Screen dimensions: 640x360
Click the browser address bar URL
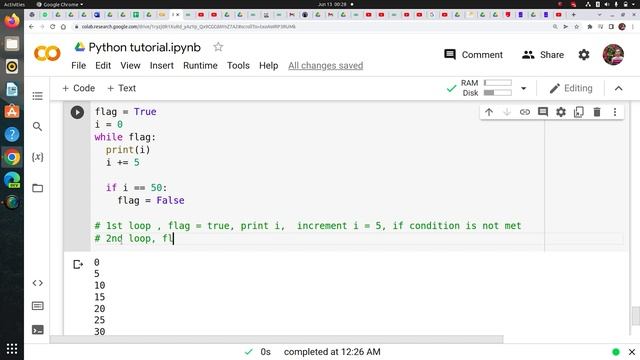[188, 27]
